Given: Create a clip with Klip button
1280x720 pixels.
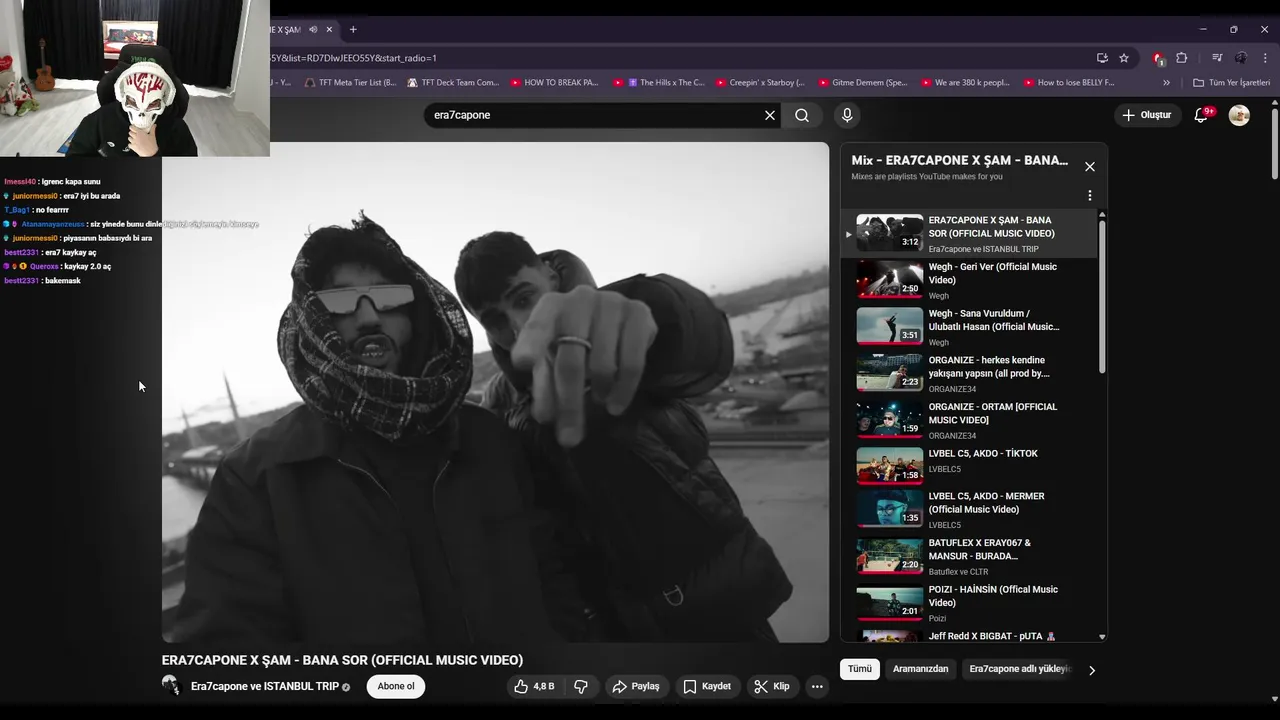Looking at the screenshot, I should [x=772, y=686].
